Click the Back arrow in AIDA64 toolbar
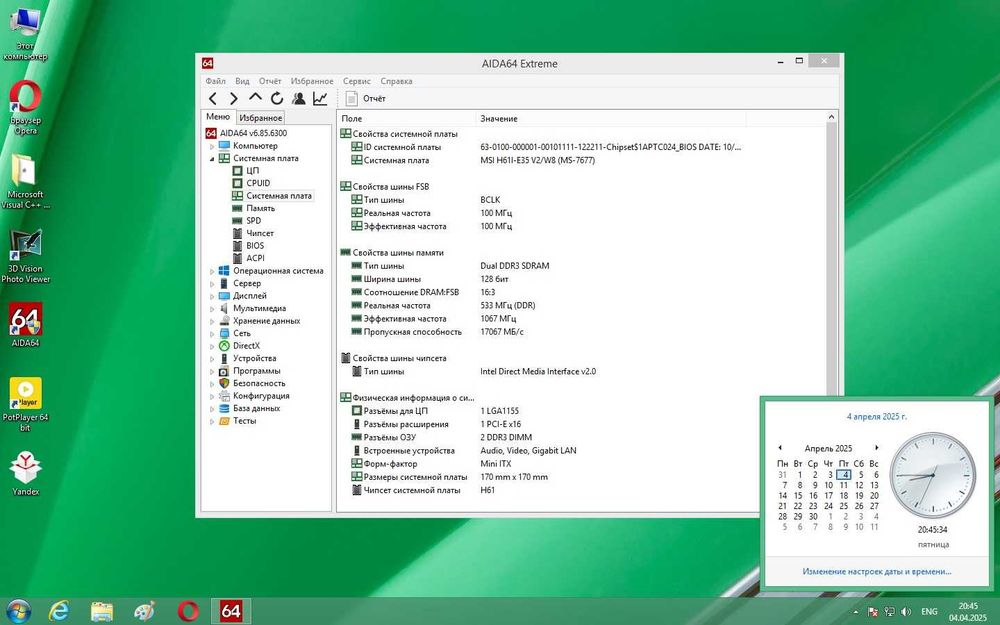This screenshot has width=1000, height=625. coord(212,99)
